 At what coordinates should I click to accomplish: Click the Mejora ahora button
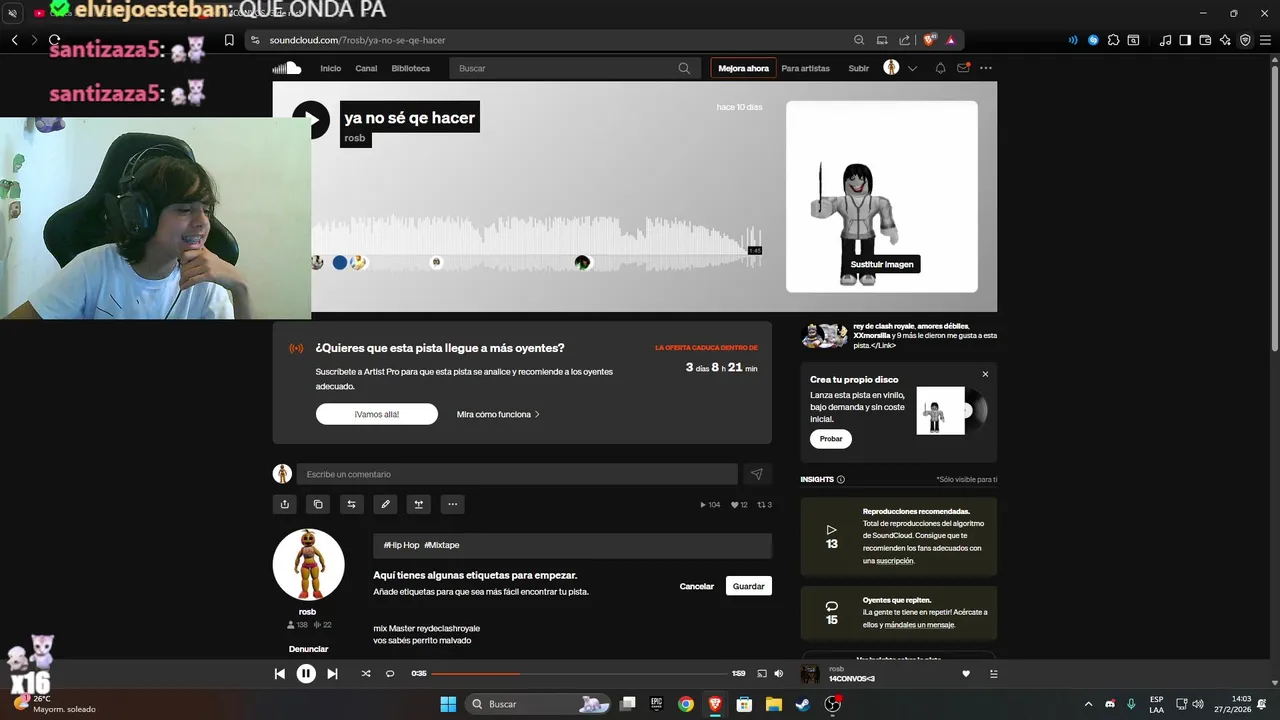pyautogui.click(x=743, y=68)
